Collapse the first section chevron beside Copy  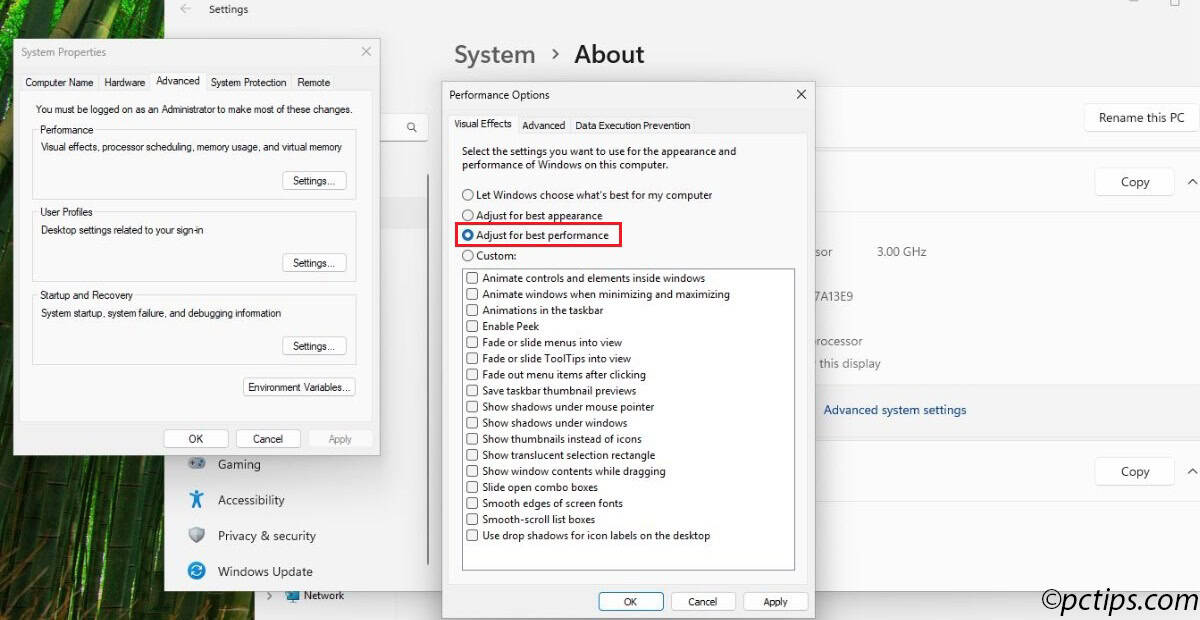(x=1191, y=182)
